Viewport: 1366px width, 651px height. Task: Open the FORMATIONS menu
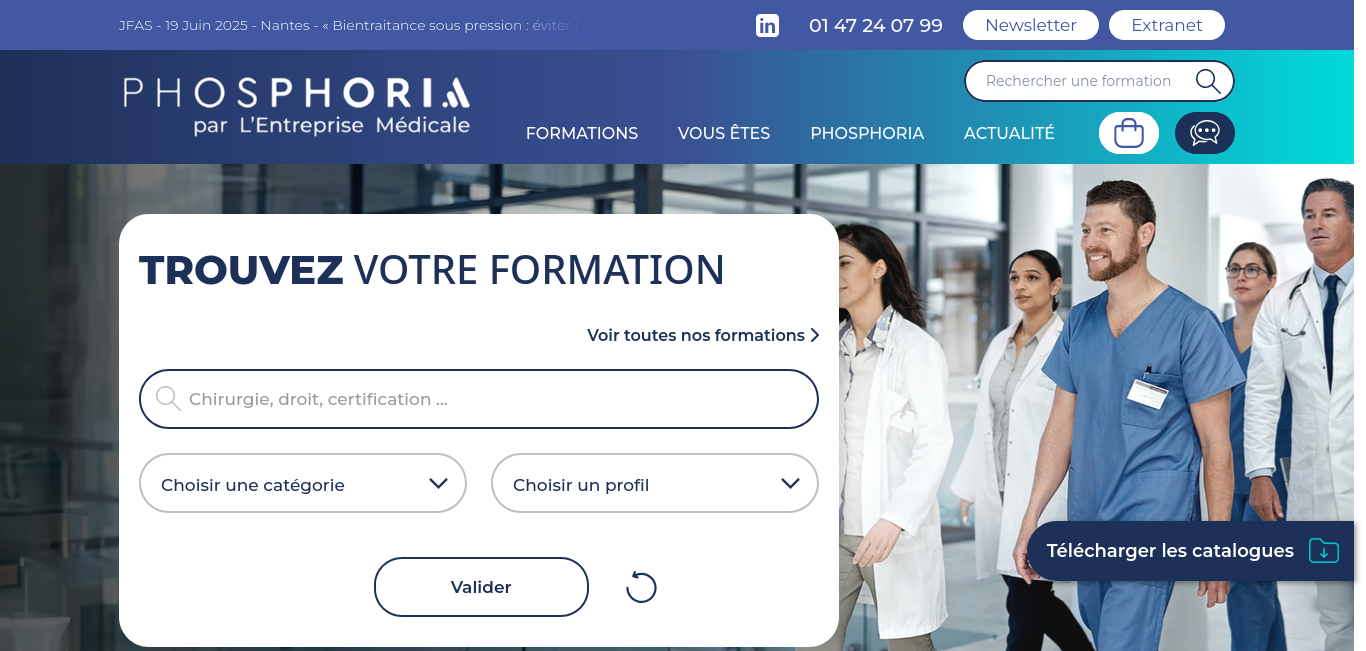[x=582, y=133]
